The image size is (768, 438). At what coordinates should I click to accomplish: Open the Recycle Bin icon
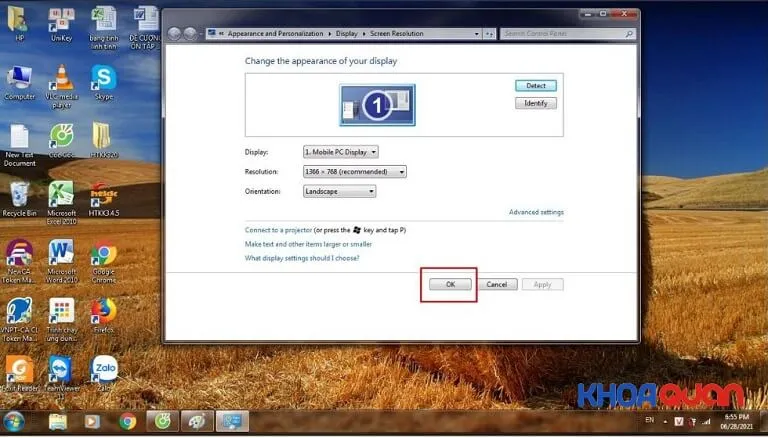(x=19, y=194)
